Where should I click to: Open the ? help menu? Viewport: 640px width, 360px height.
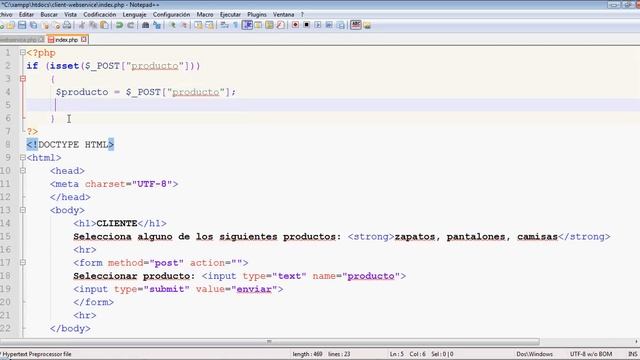(302, 14)
